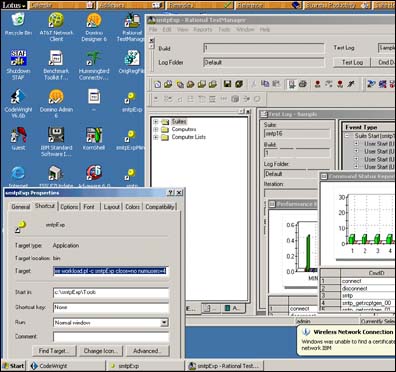Click the Cut scissors icon in TestManager toolbar
The height and width of the screenshot is (372, 396).
[x=254, y=84]
